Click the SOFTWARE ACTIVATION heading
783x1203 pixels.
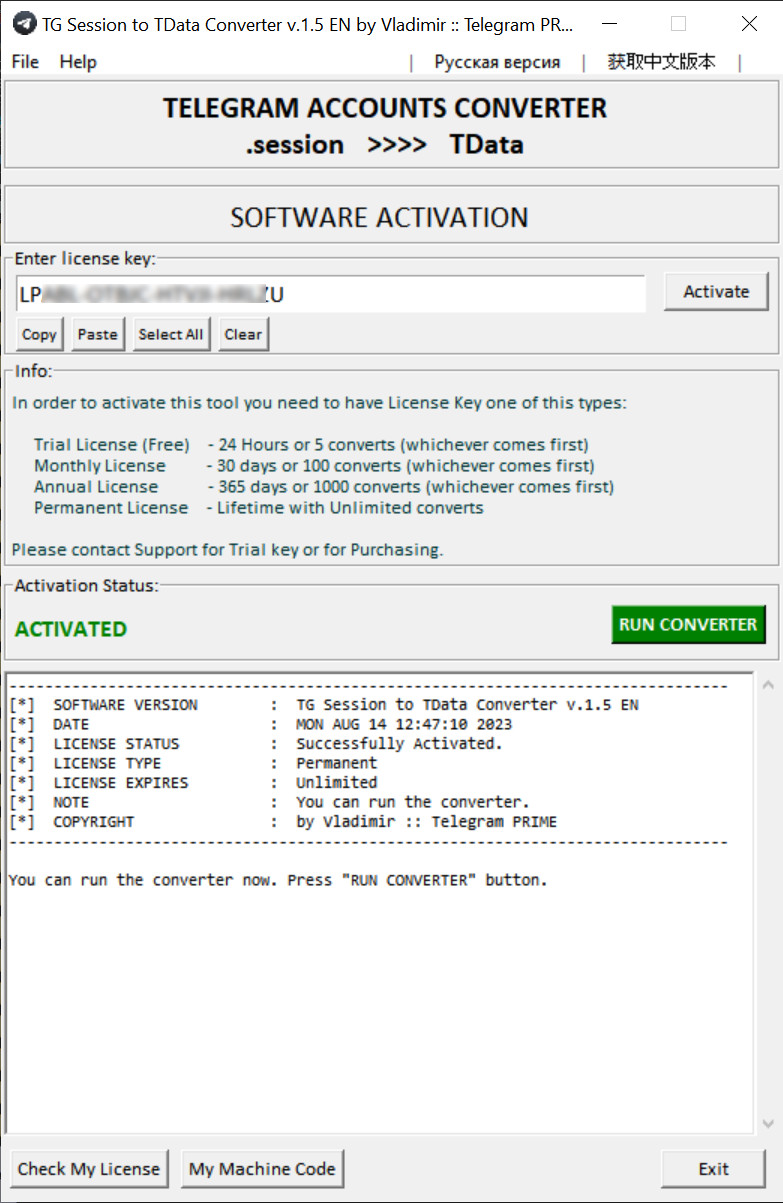[379, 217]
